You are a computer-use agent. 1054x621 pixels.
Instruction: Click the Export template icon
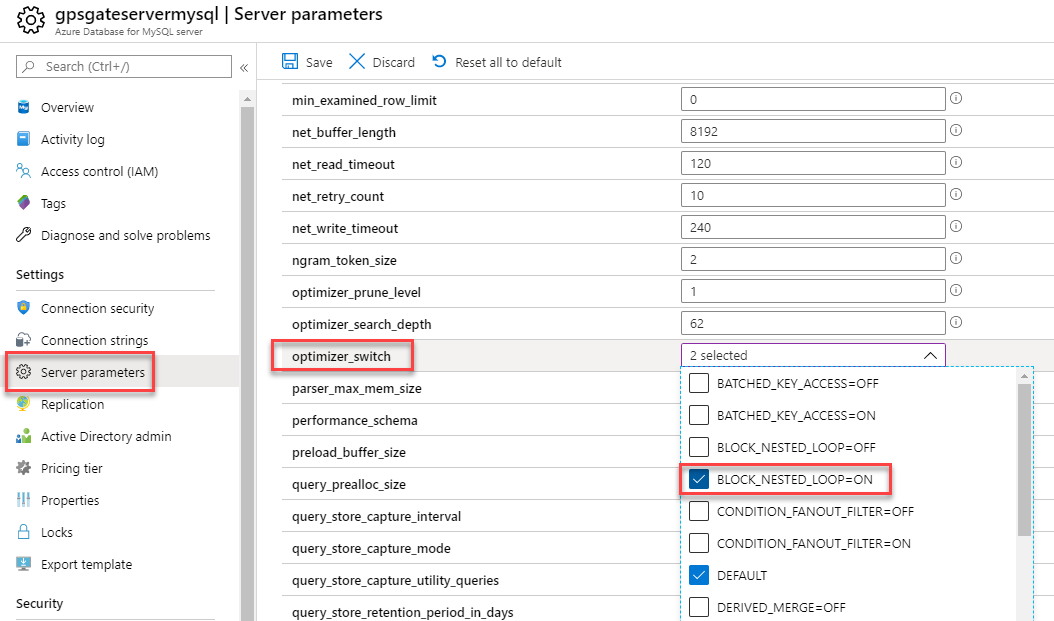(x=24, y=563)
